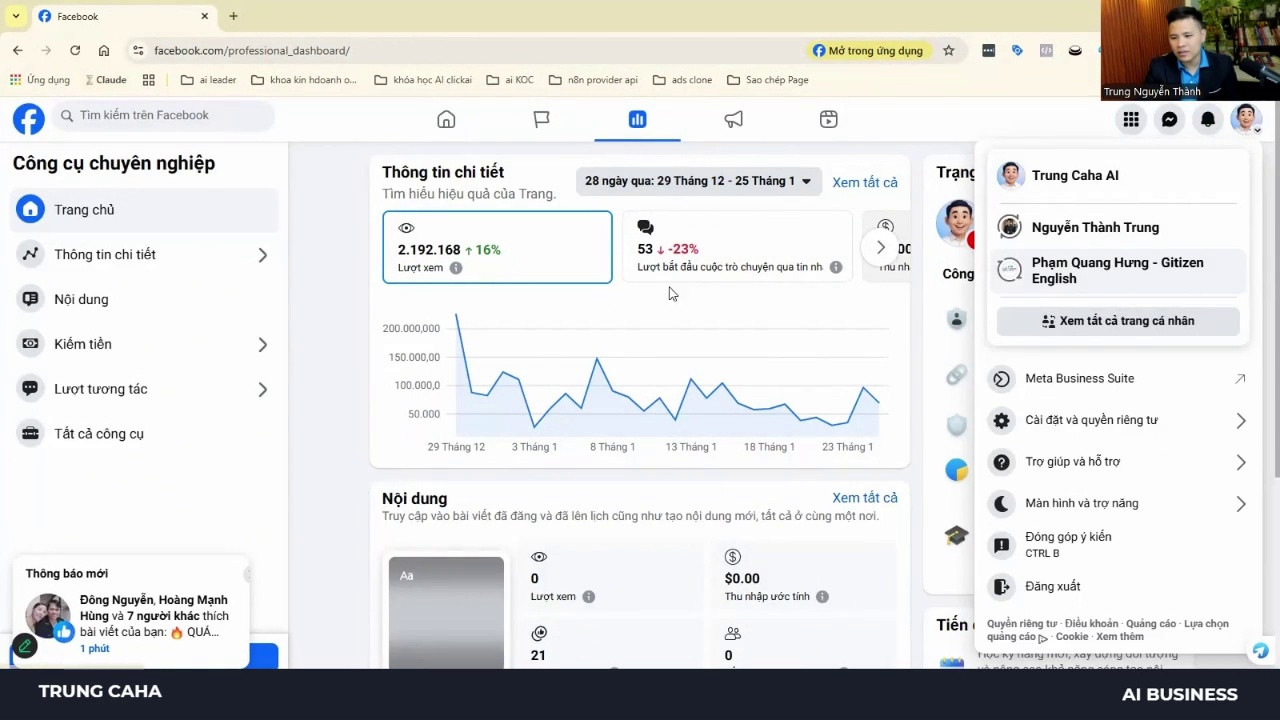
Task: Expand the Lượt tương tác sidebar section
Action: coord(262,389)
